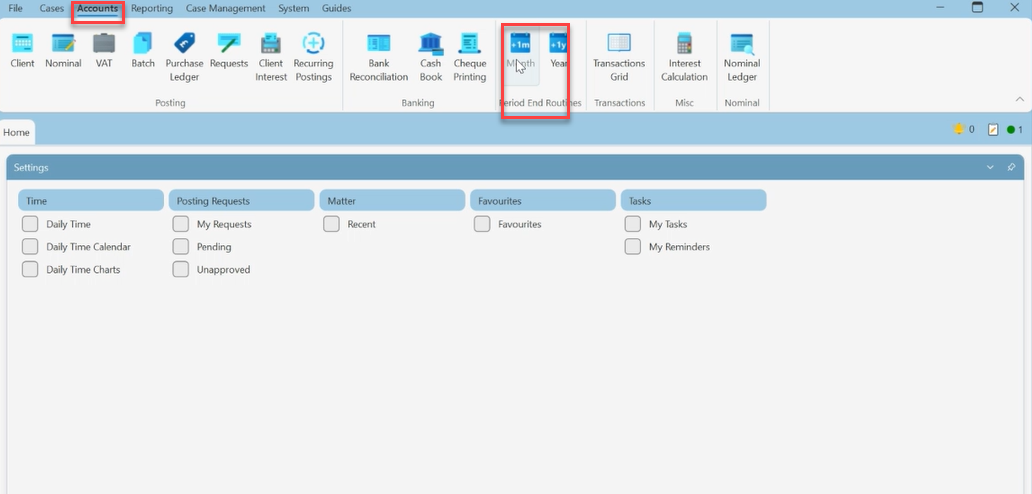Screen dimensions: 1032x494
Task: Tick the Unapproved checkbox
Action: coord(180,269)
